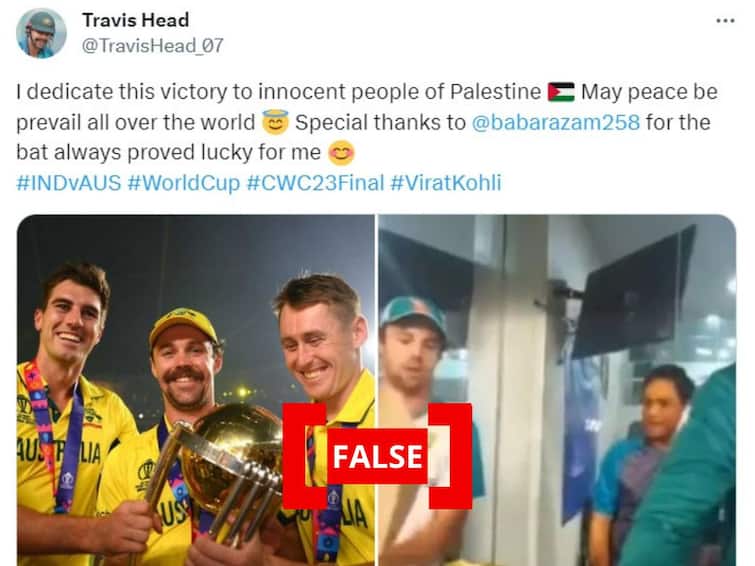Open the three-dot more options menu
This screenshot has width=755, height=566.
[x=725, y=21]
